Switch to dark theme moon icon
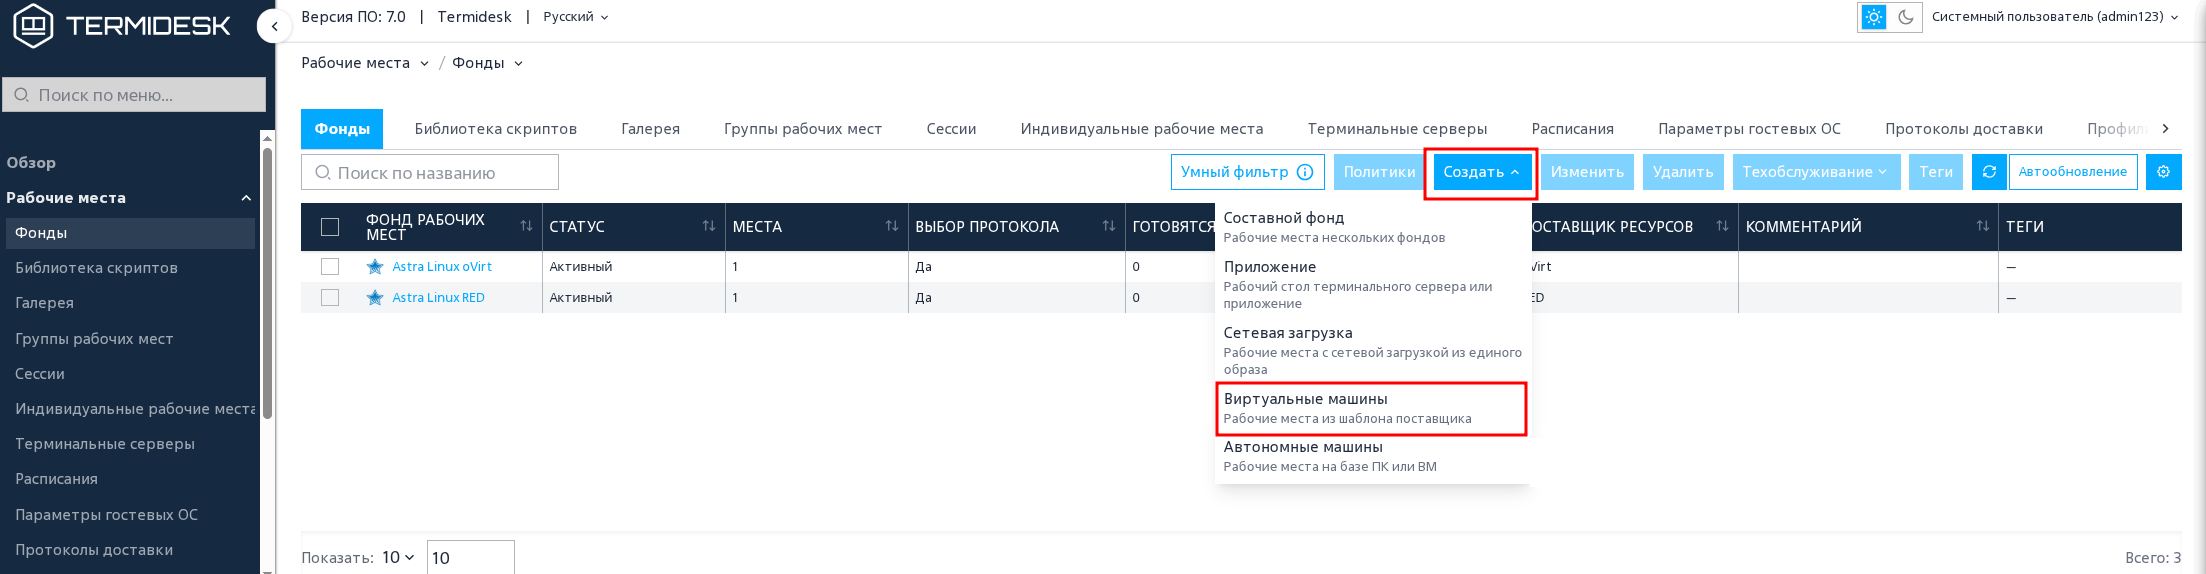The width and height of the screenshot is (2206, 574). [1905, 17]
